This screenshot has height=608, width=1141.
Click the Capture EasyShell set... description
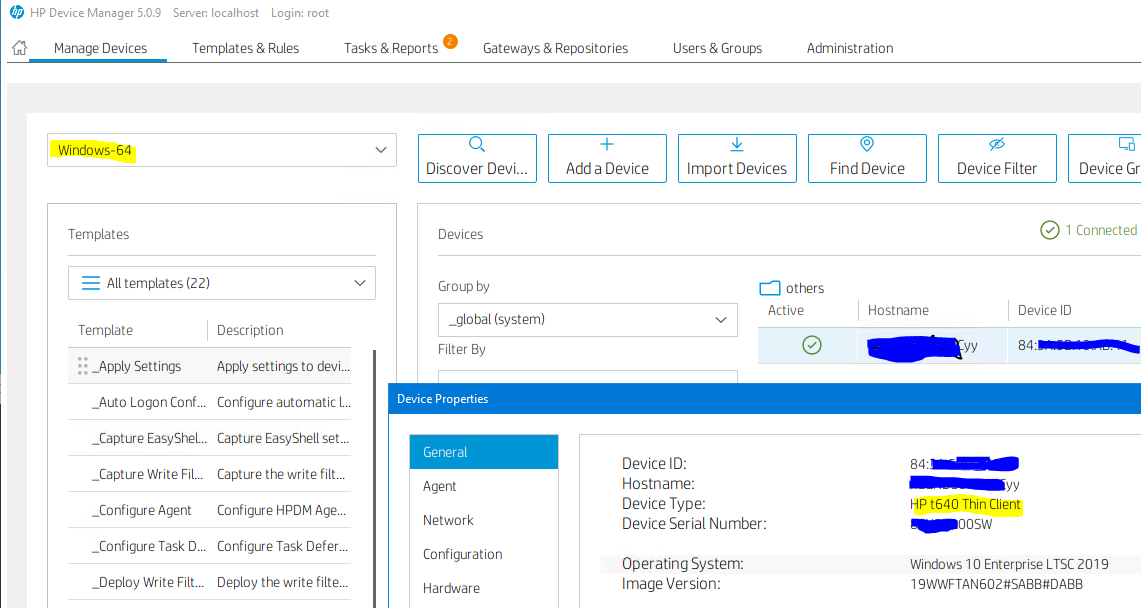pyautogui.click(x=283, y=438)
